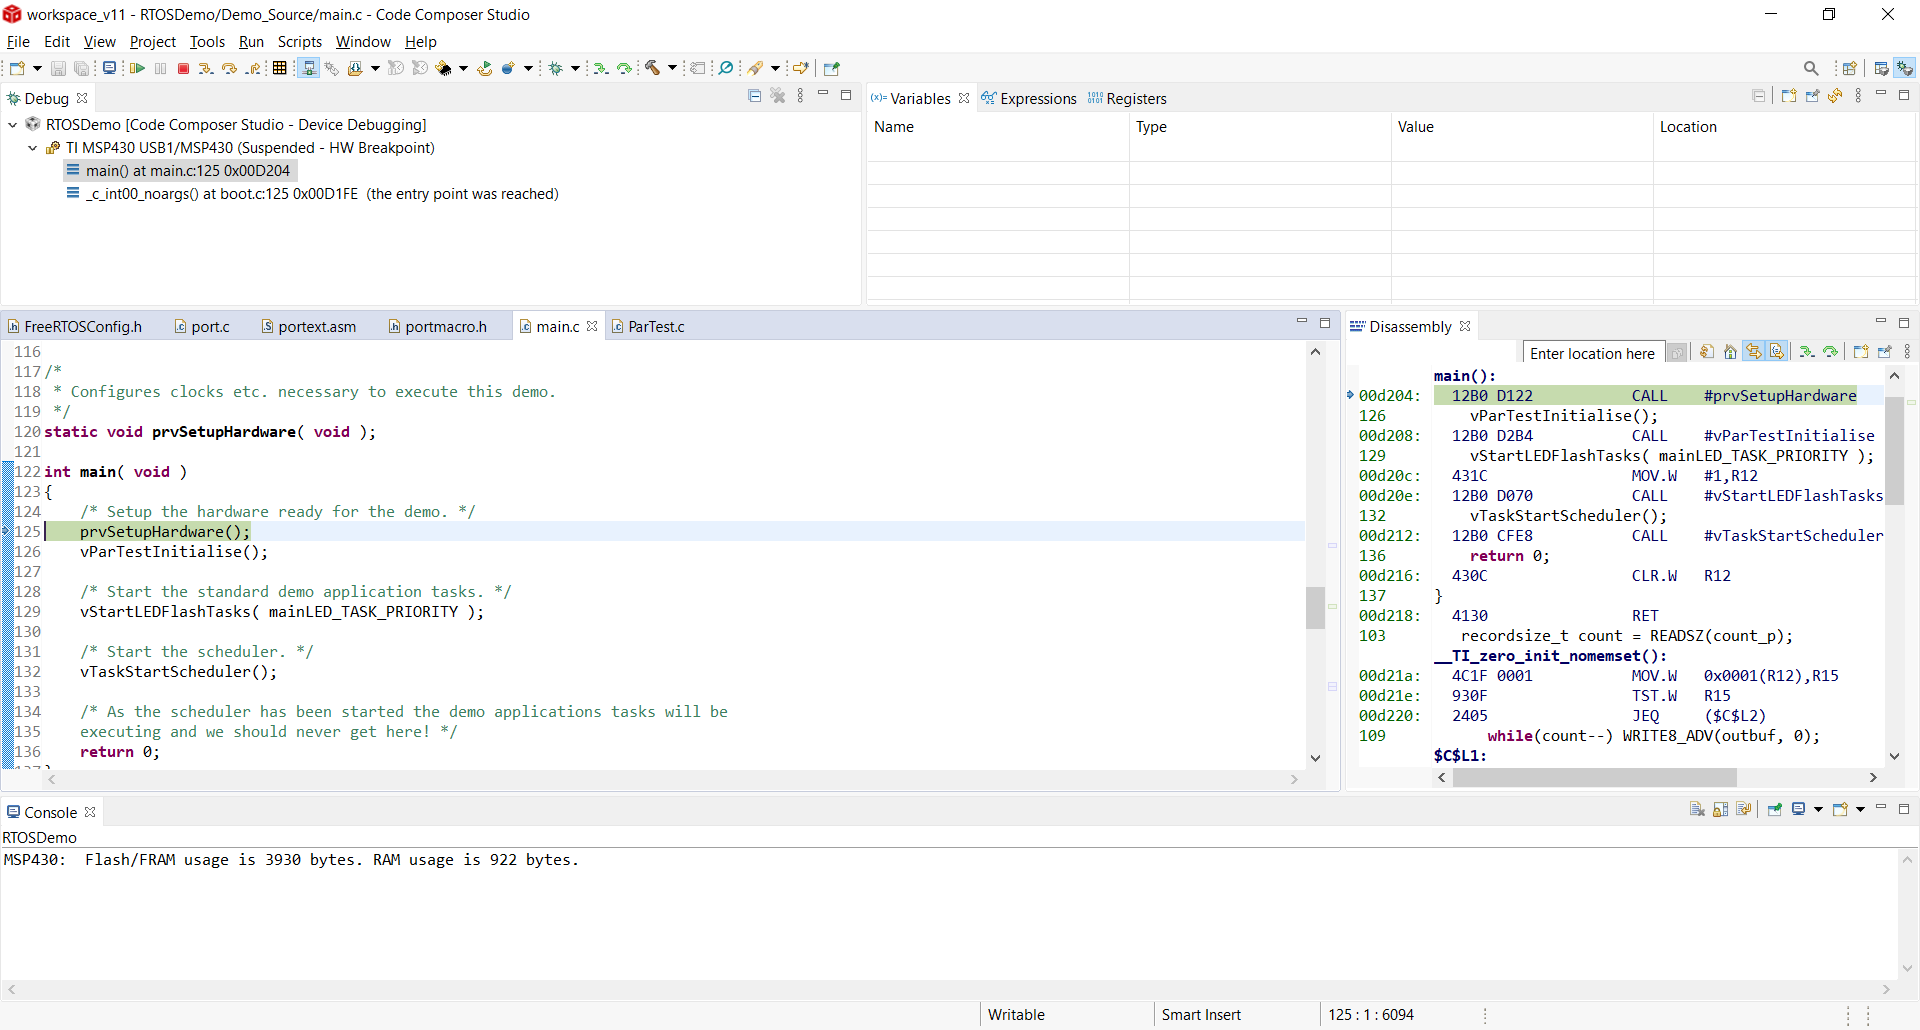Click the refresh arrows icon in Variables view

pyautogui.click(x=1835, y=96)
